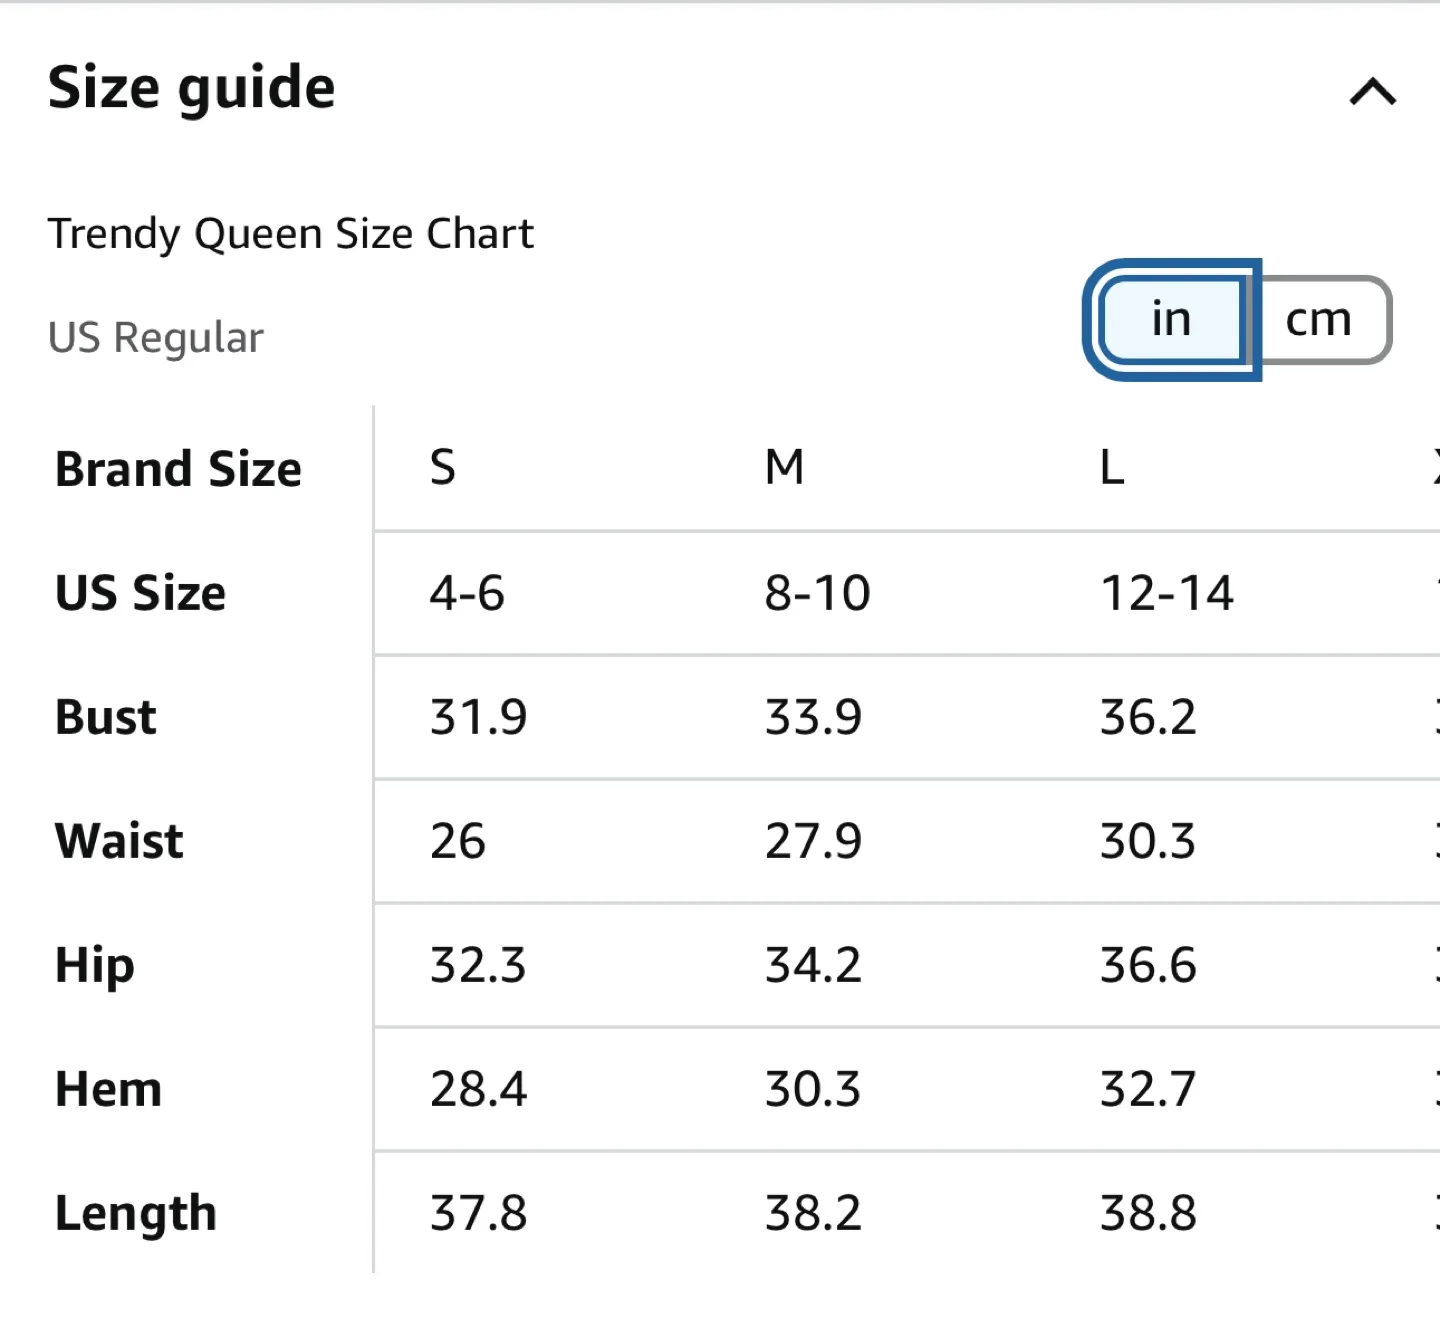The height and width of the screenshot is (1328, 1440).
Task: Select the Bust row label
Action: [x=104, y=717]
